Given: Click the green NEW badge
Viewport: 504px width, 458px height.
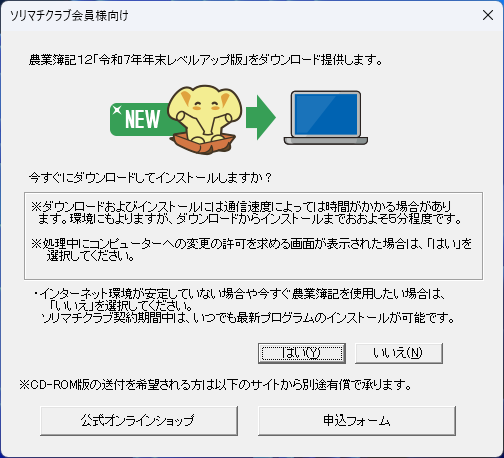Looking at the screenshot, I should (x=142, y=119).
